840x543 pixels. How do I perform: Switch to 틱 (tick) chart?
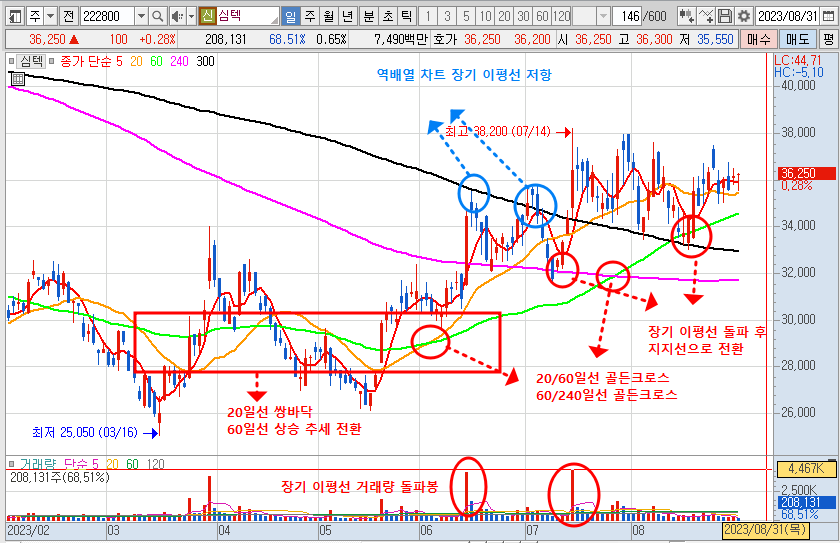point(406,17)
